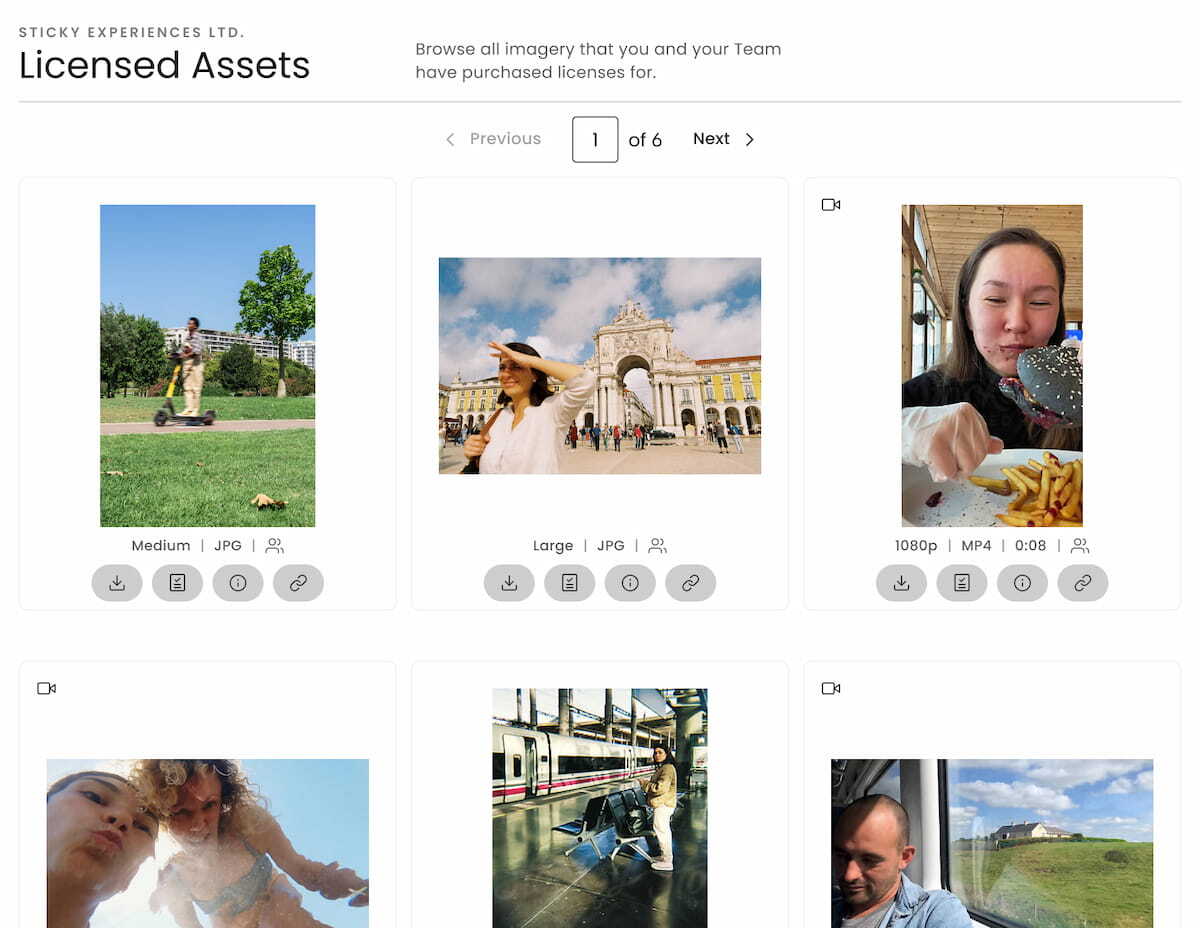This screenshot has height=928, width=1200.
Task: Show info for the scooter rider photo
Action: point(238,583)
